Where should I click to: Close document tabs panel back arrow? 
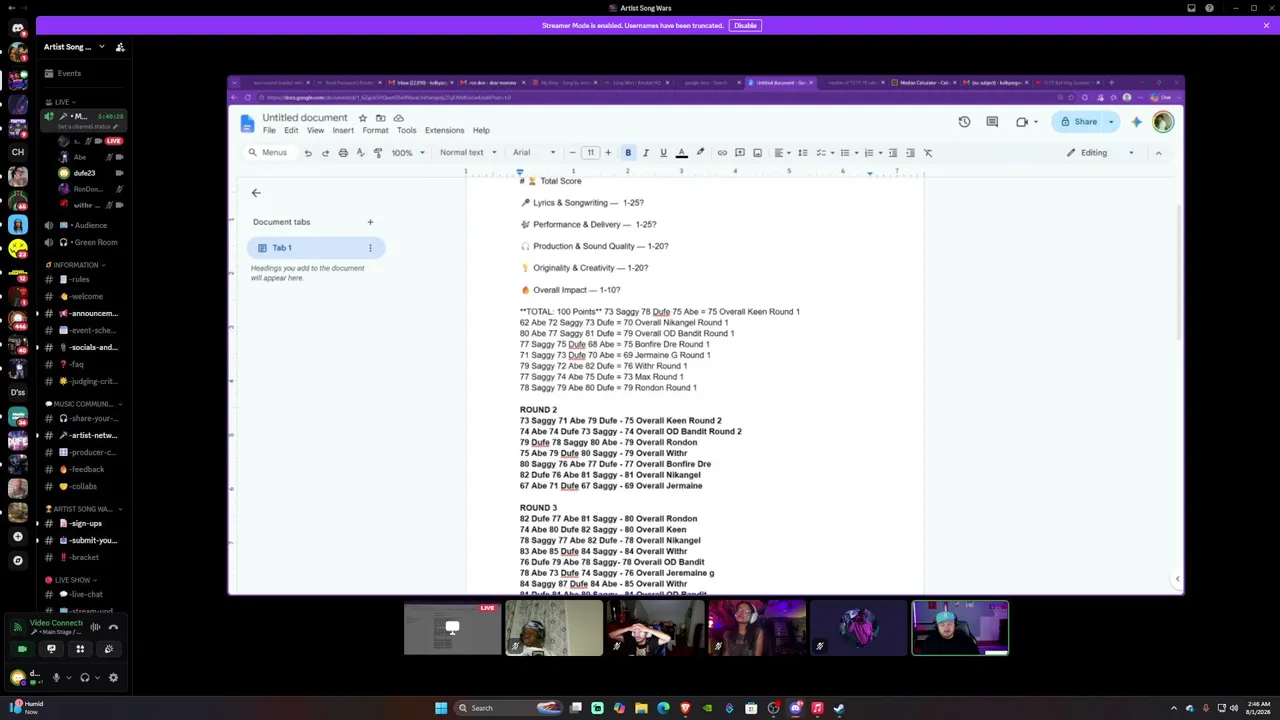(256, 193)
